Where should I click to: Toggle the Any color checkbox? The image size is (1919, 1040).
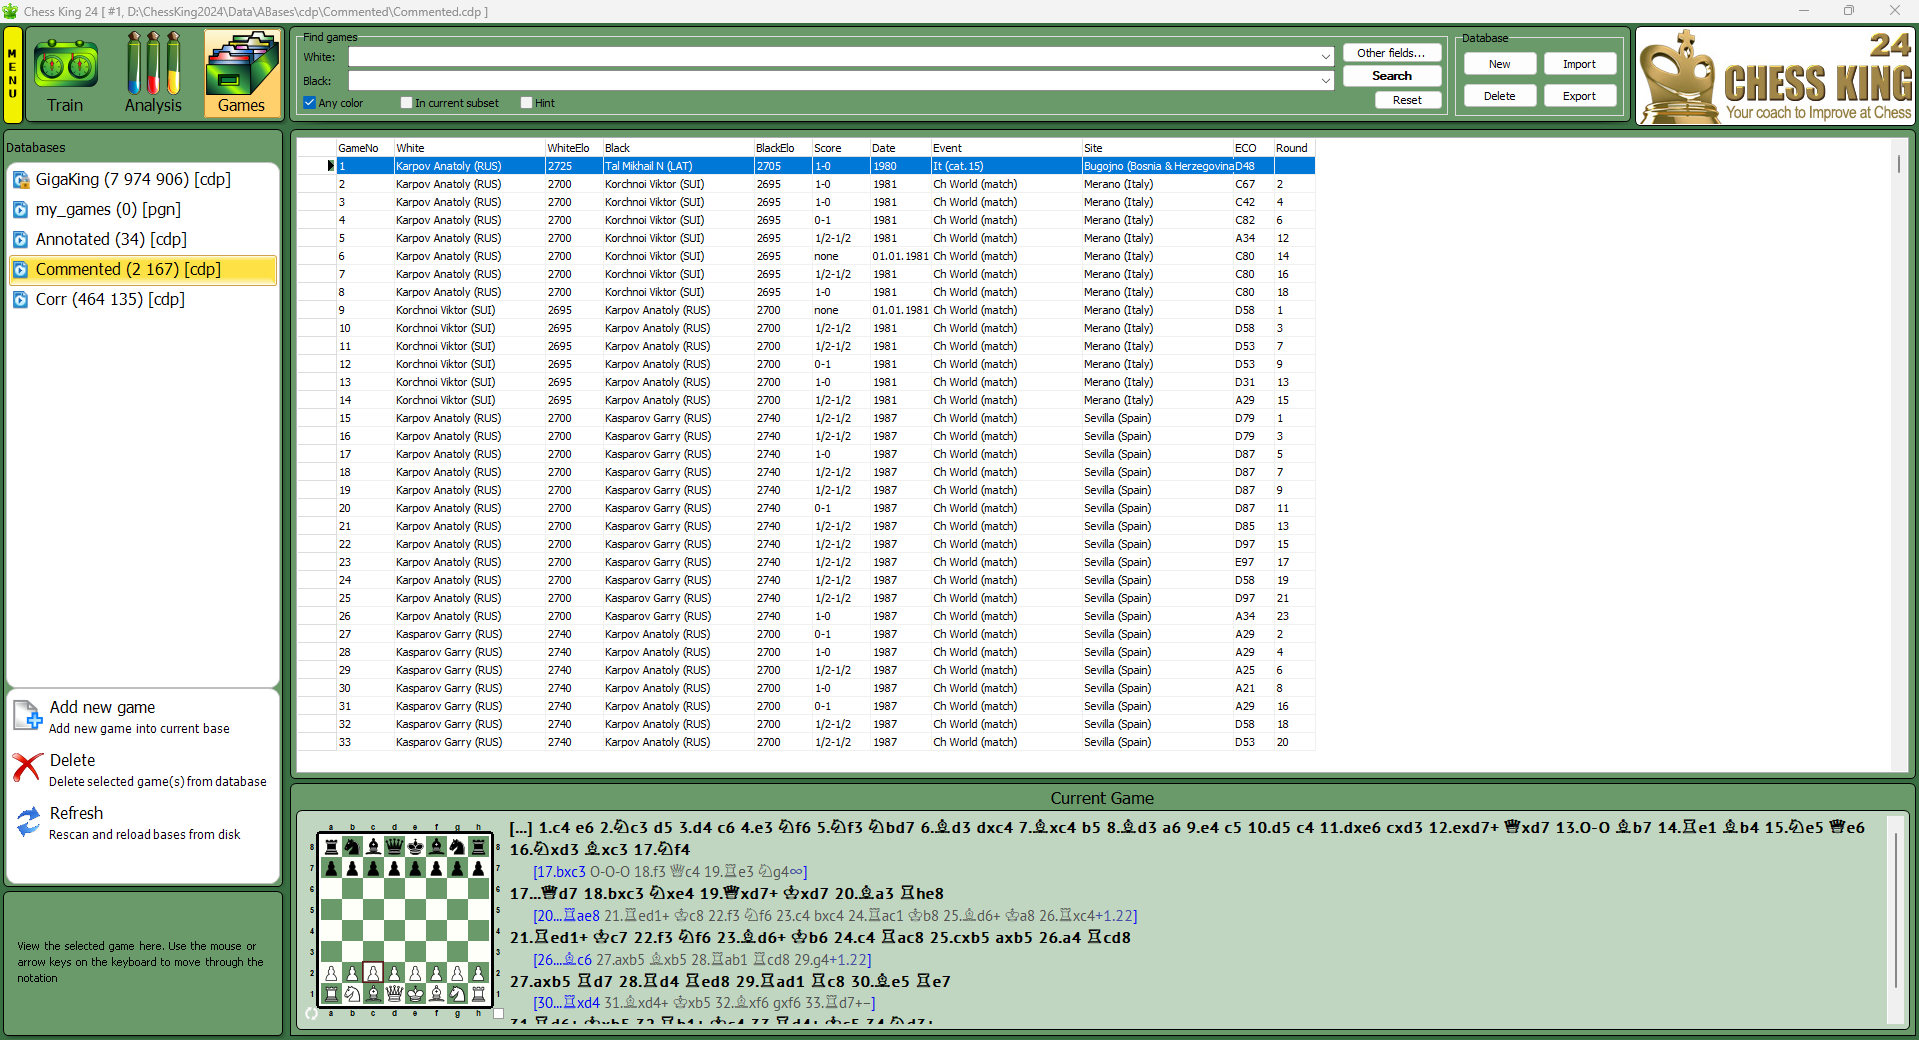point(310,103)
